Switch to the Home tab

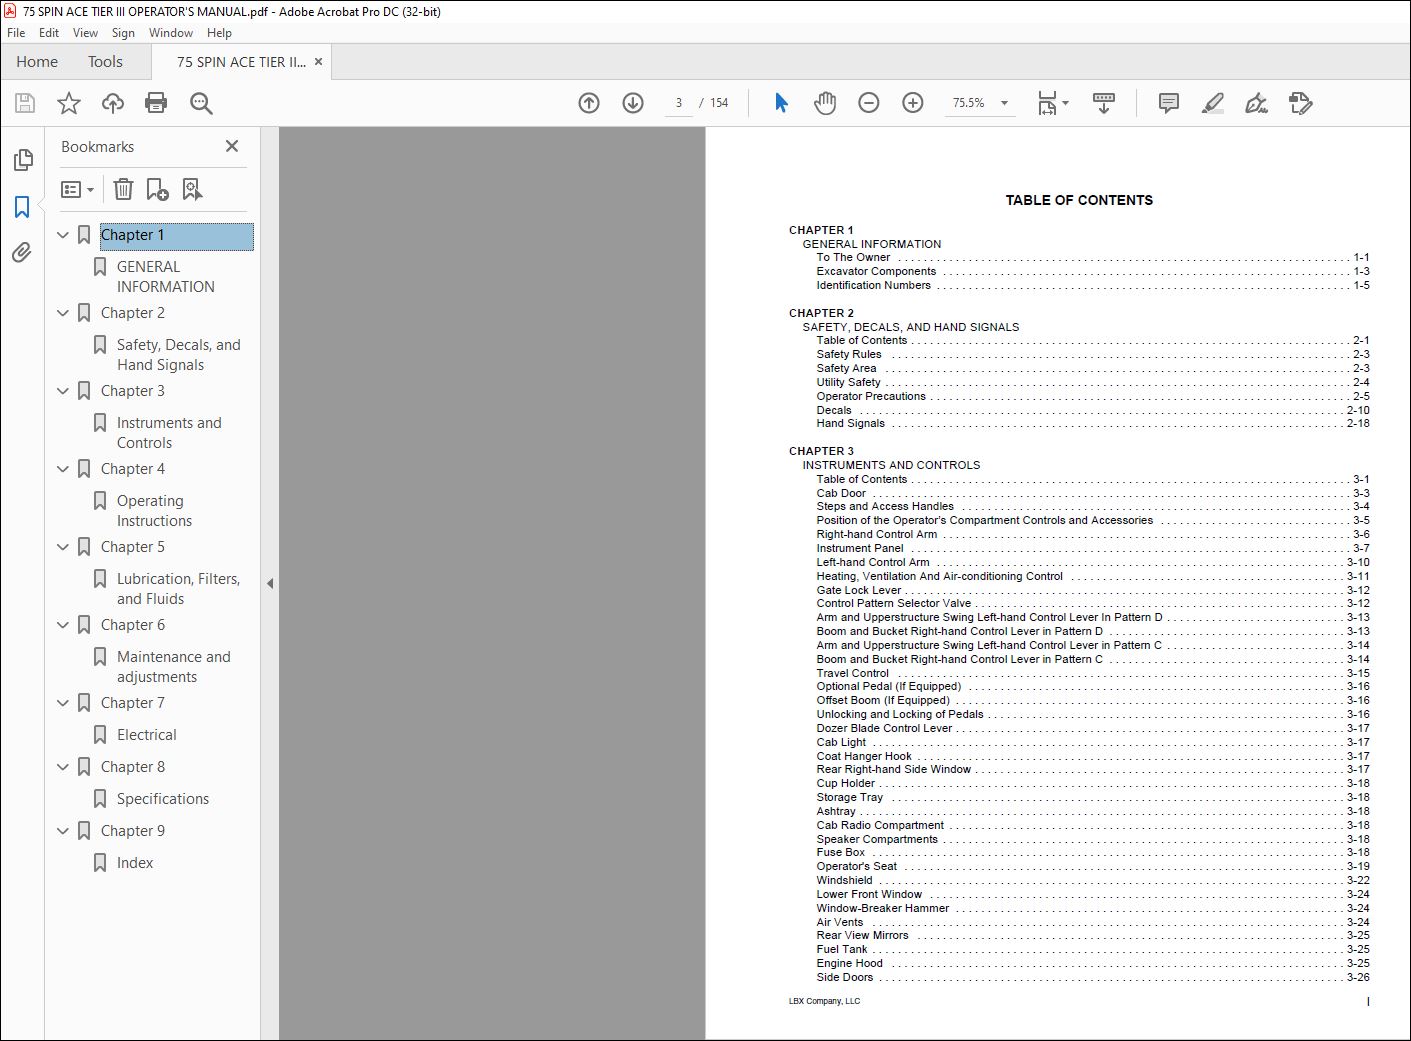(37, 62)
